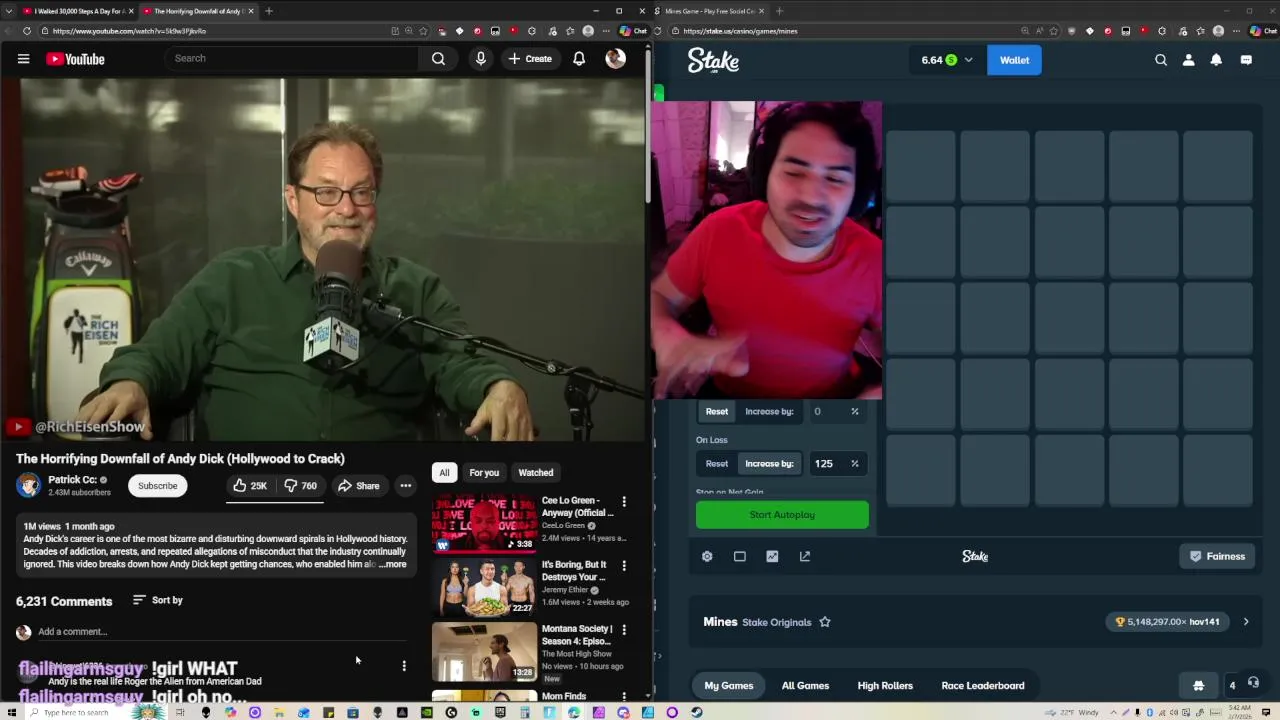Switch to All Games tab
1280x720 pixels.
point(805,685)
